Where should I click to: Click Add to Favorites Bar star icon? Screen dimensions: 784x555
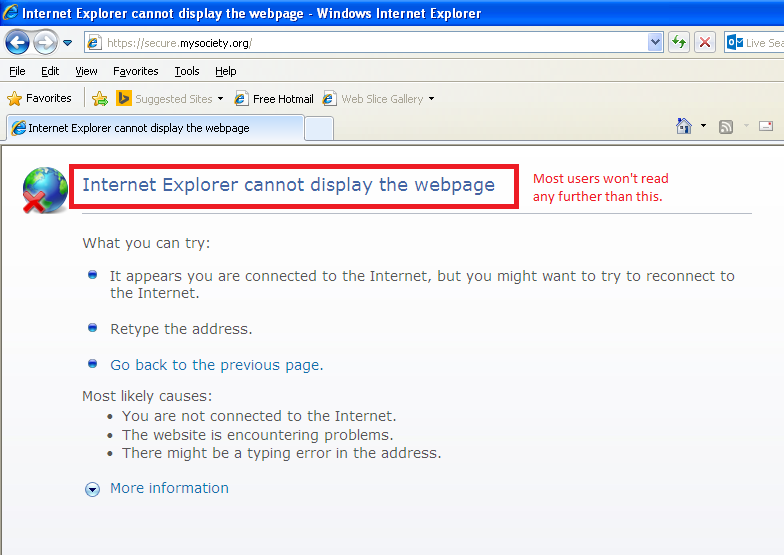[100, 98]
